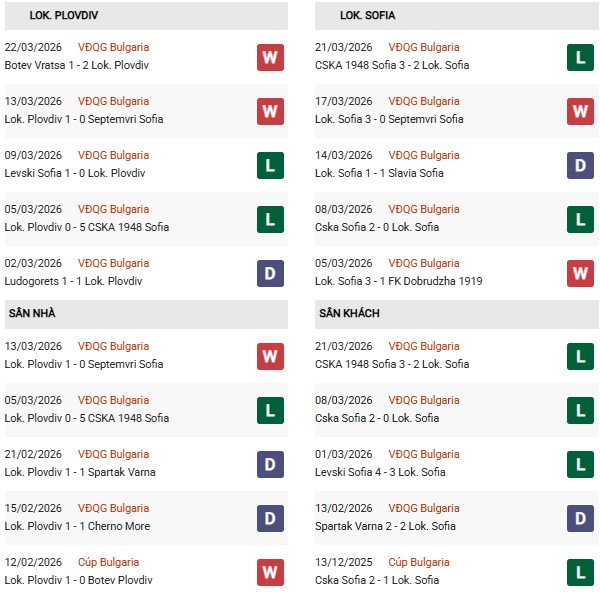Select D badge beside Spartak Varna 1-1 result
Image resolution: width=600 pixels, height=592 pixels.
[x=270, y=464]
